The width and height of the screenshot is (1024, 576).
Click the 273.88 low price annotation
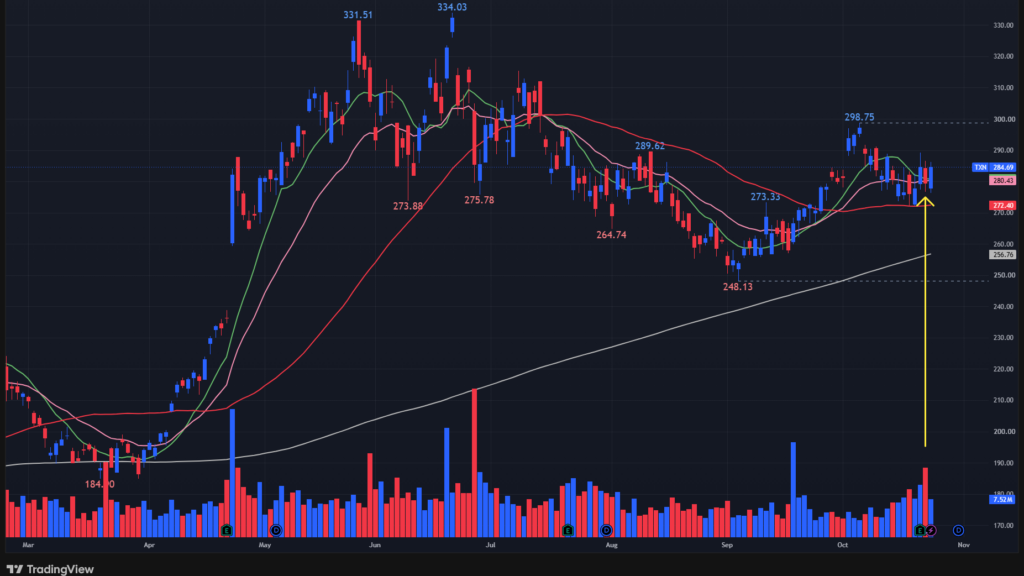[408, 206]
